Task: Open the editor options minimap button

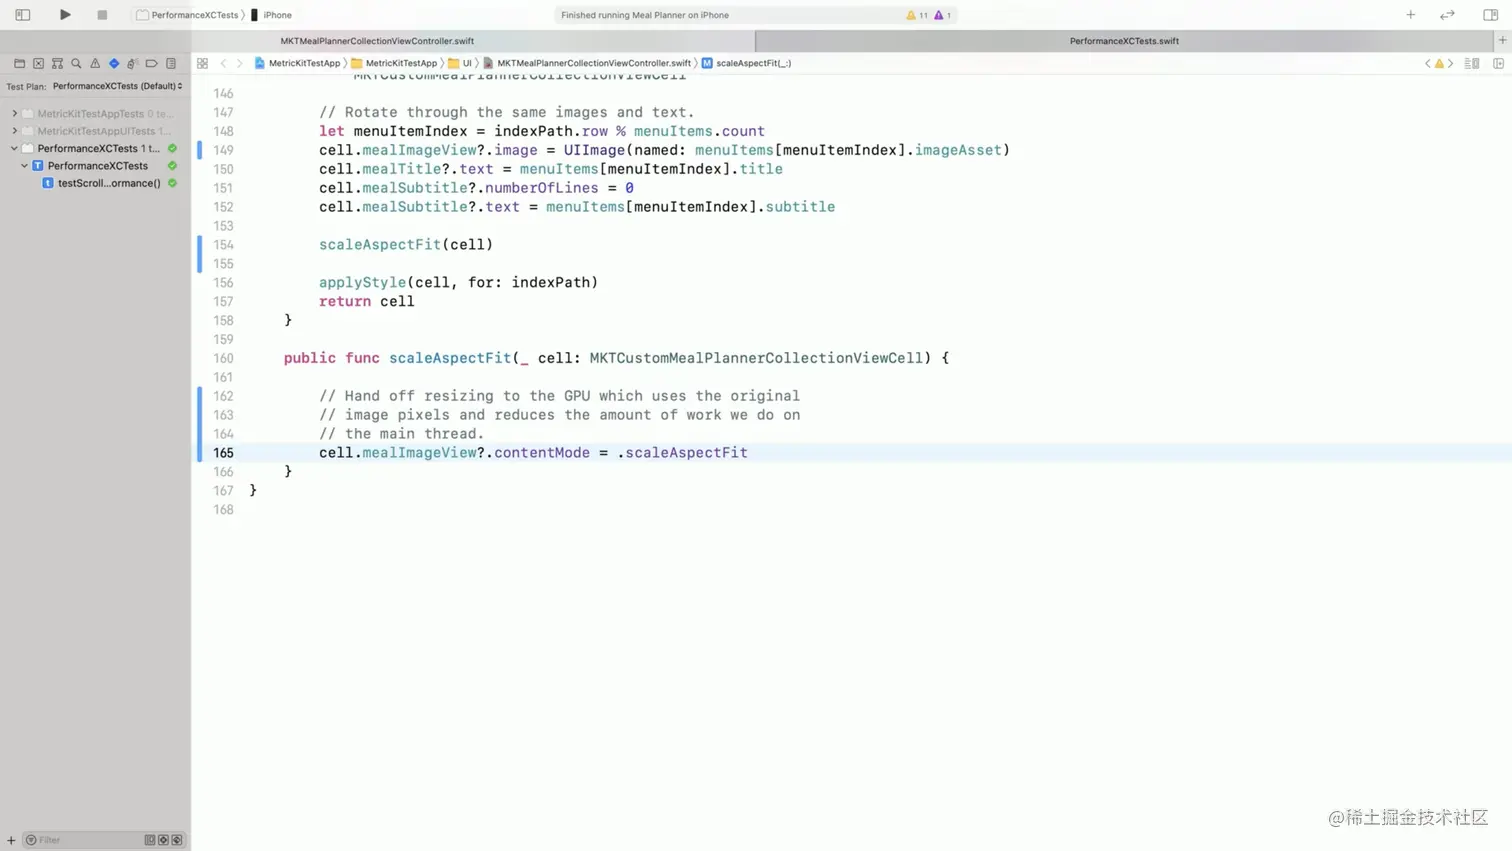Action: click(x=1472, y=63)
